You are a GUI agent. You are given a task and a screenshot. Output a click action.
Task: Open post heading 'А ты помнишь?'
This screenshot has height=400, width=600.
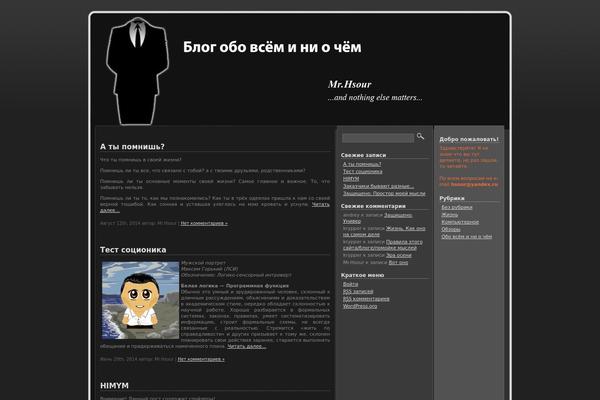(x=132, y=147)
